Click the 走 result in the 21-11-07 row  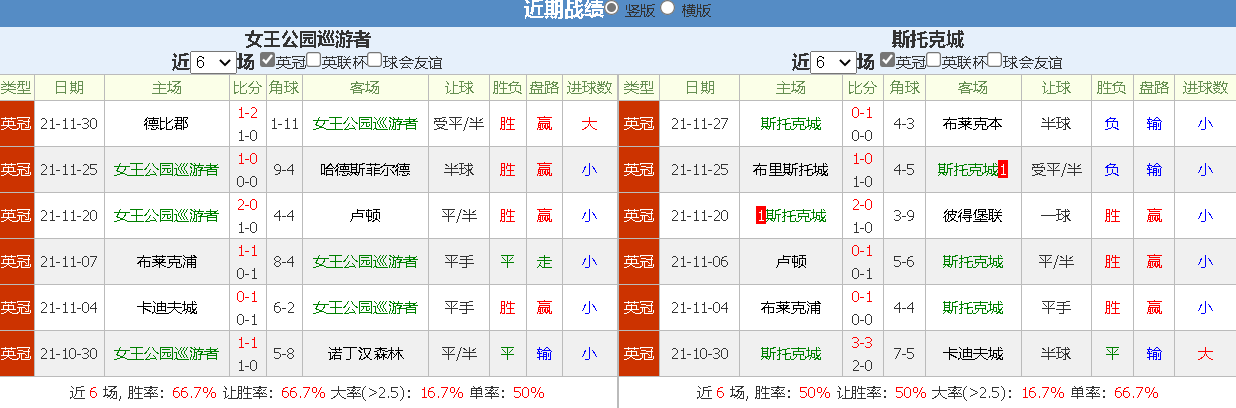coord(544,262)
